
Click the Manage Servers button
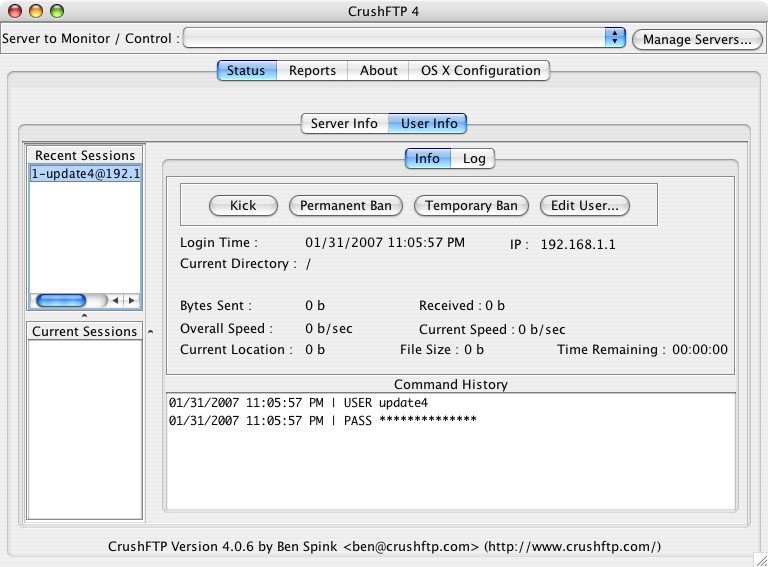pyautogui.click(x=697, y=39)
